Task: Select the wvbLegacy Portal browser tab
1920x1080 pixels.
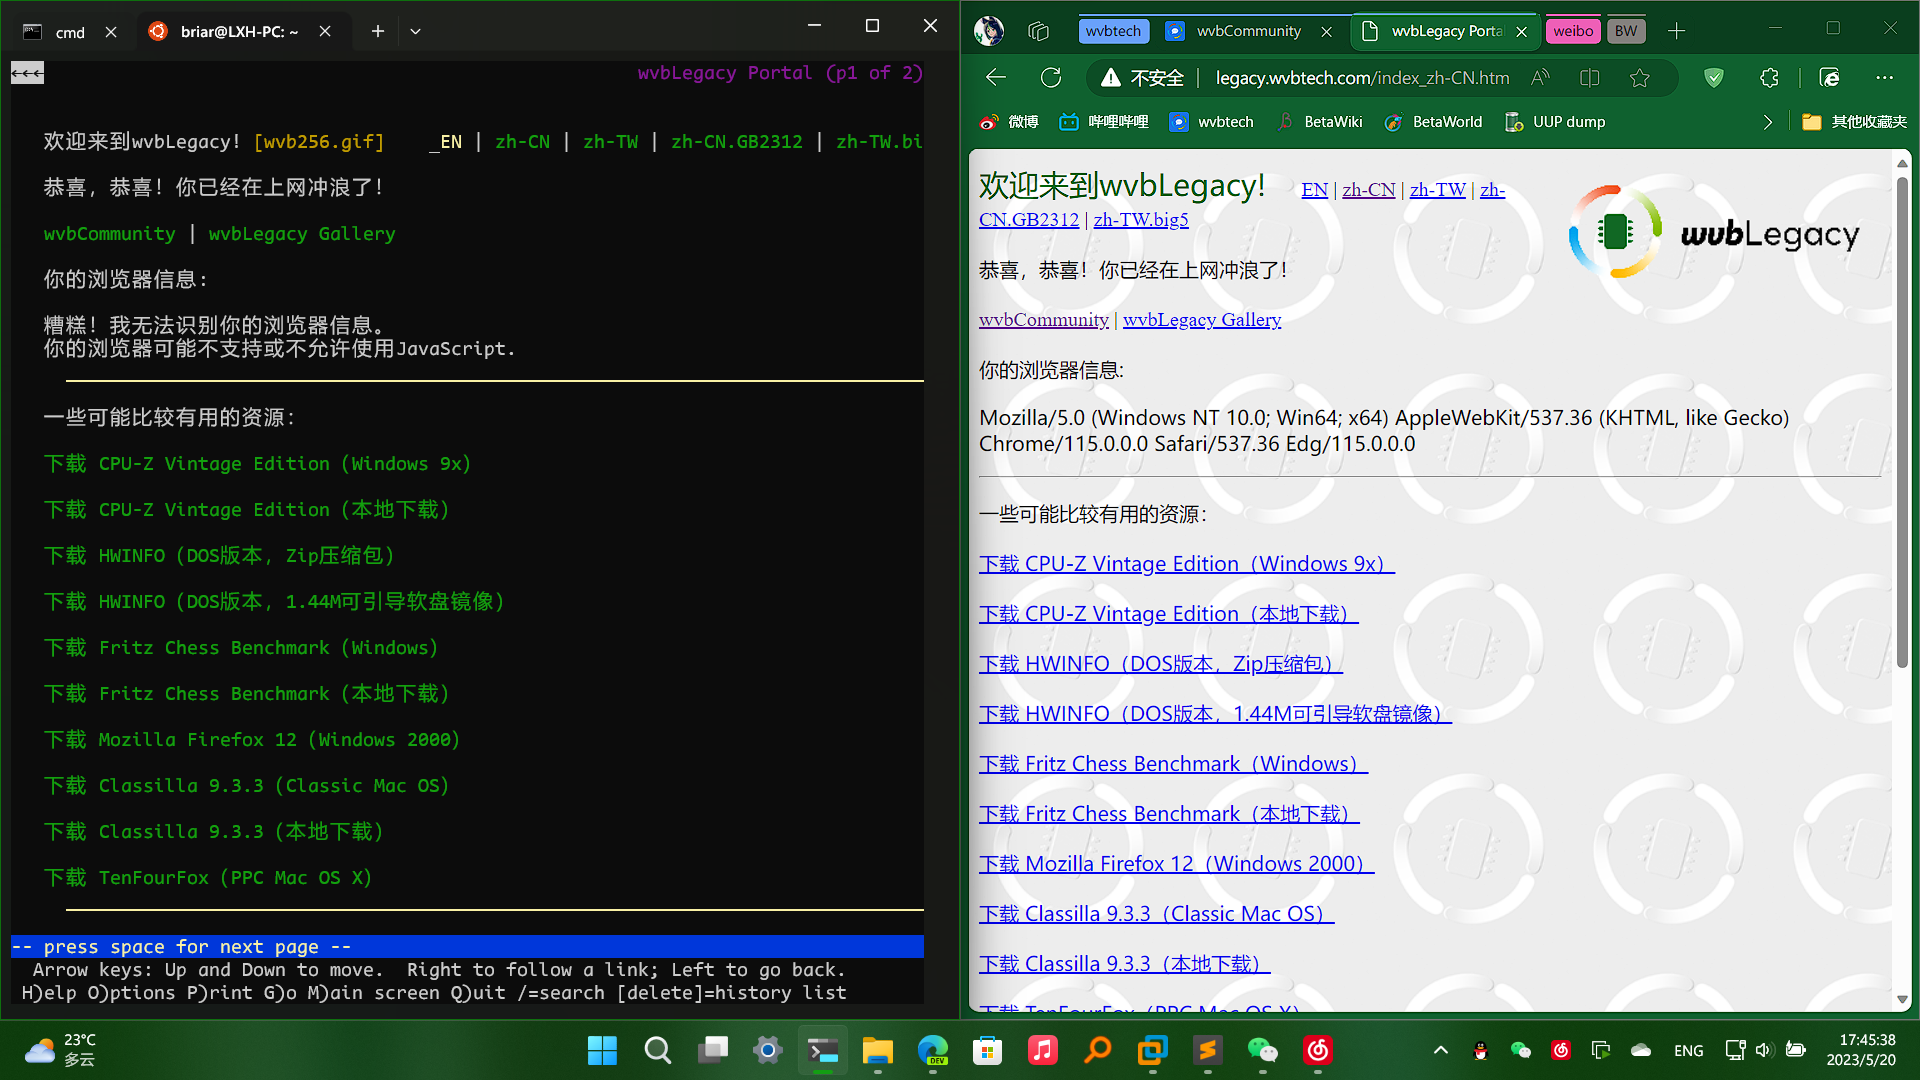Action: click(x=1445, y=31)
